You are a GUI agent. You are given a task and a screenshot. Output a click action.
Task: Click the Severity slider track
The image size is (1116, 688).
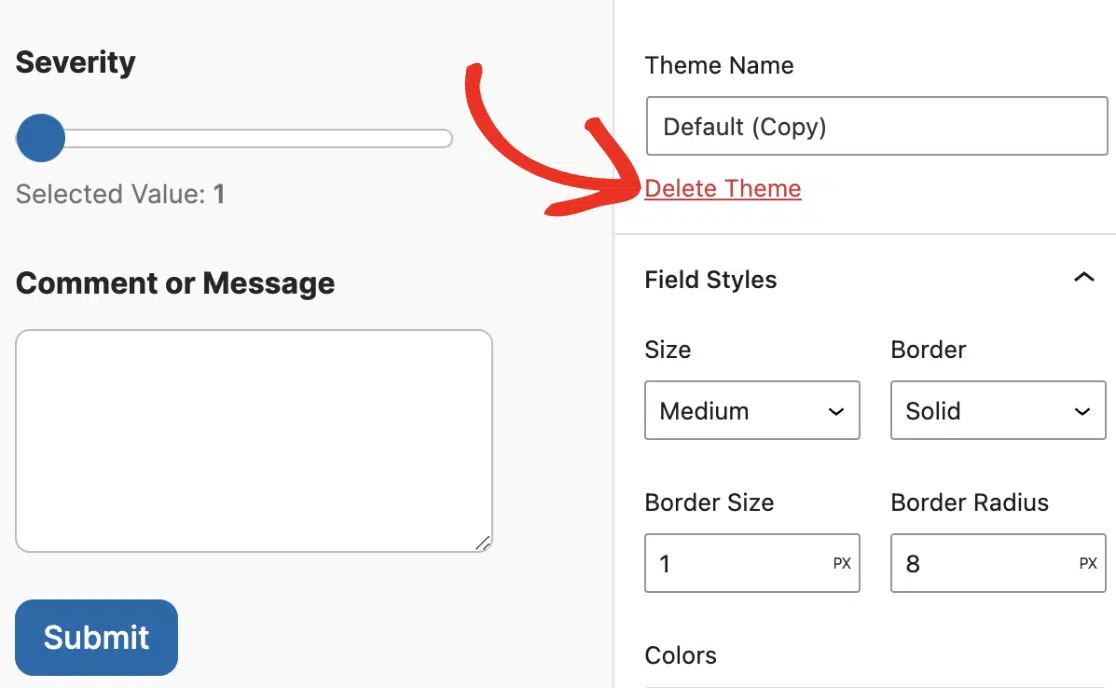click(234, 138)
